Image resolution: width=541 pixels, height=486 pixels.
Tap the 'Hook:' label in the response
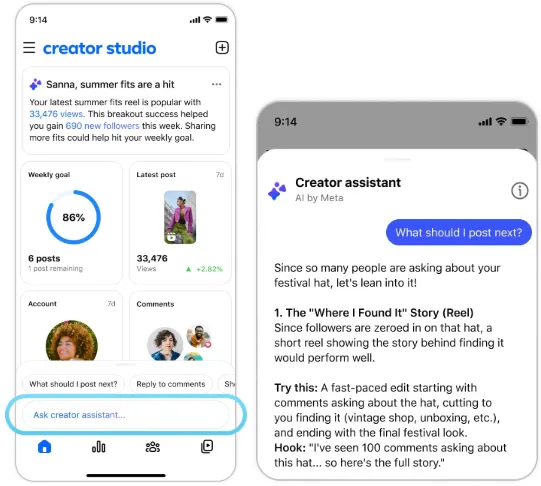tap(290, 448)
